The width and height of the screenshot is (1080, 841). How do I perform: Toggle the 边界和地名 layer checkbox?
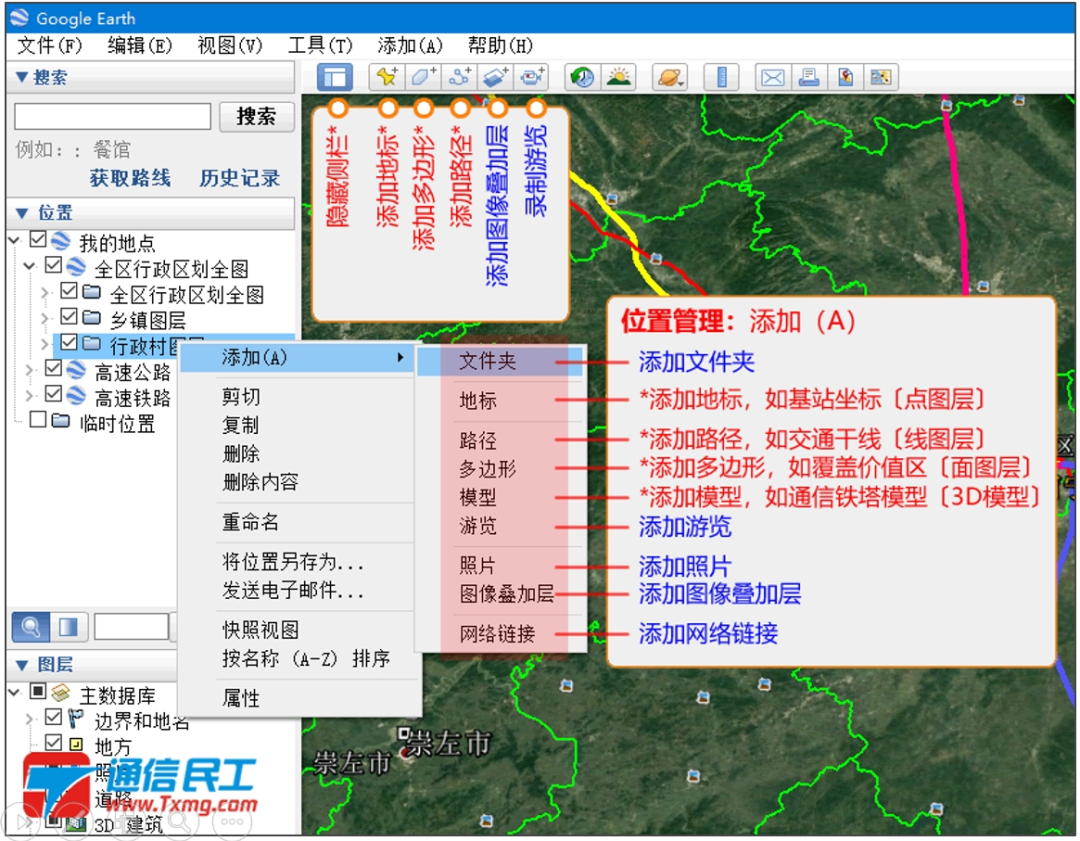(53, 717)
